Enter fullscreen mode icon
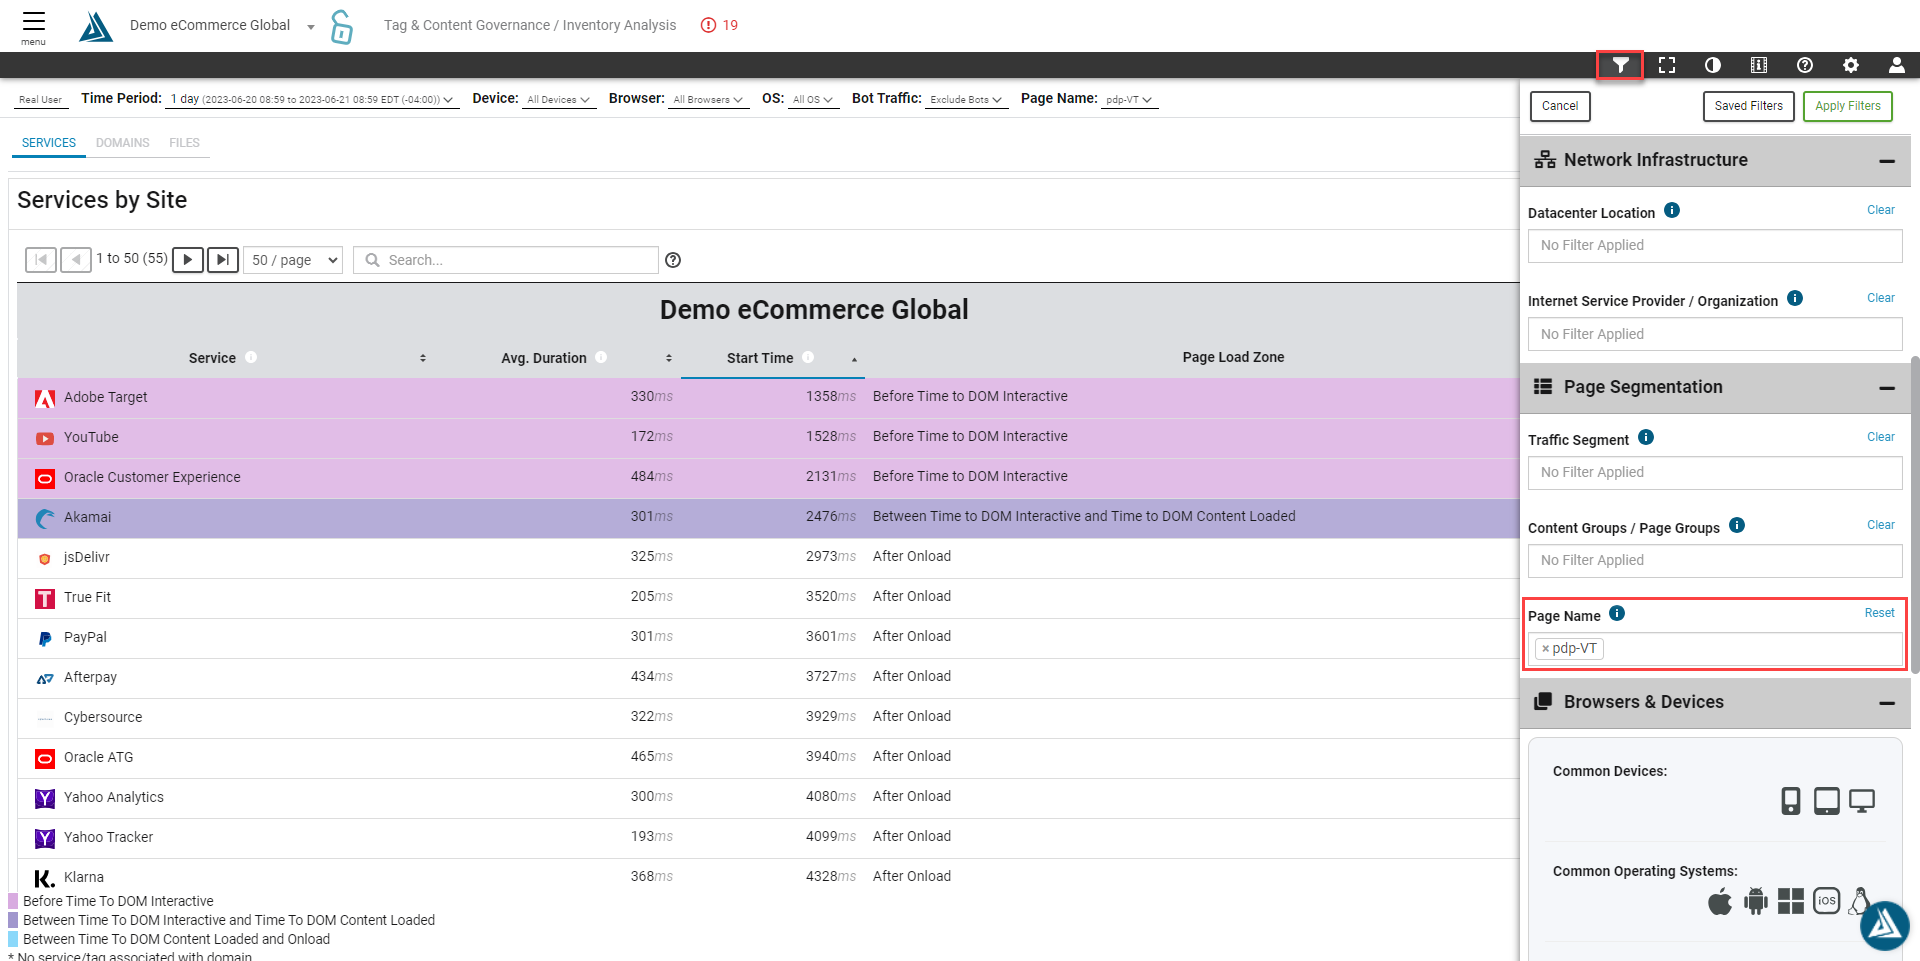1920x961 pixels. (x=1667, y=65)
